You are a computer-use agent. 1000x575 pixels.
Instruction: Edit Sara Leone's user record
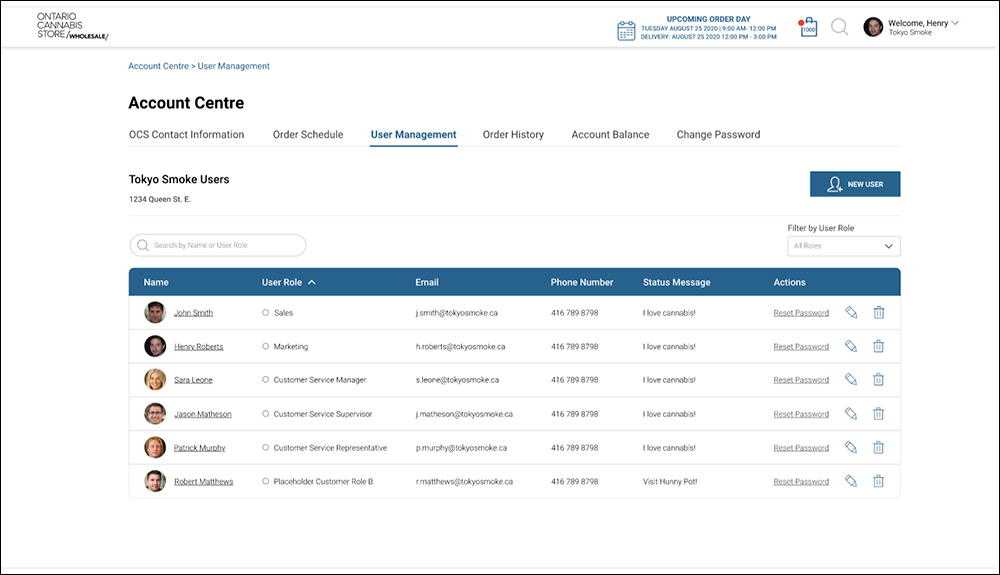[851, 379]
